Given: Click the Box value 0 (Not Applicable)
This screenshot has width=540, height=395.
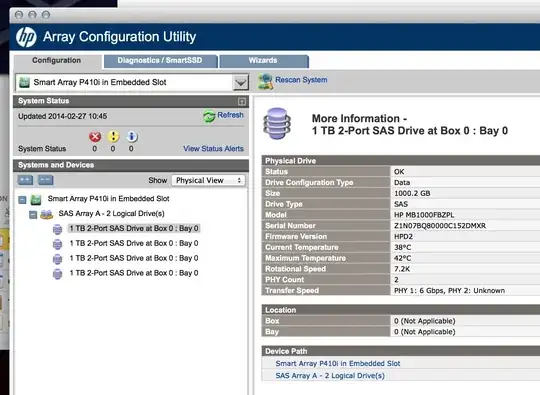Looking at the screenshot, I should pos(425,321).
